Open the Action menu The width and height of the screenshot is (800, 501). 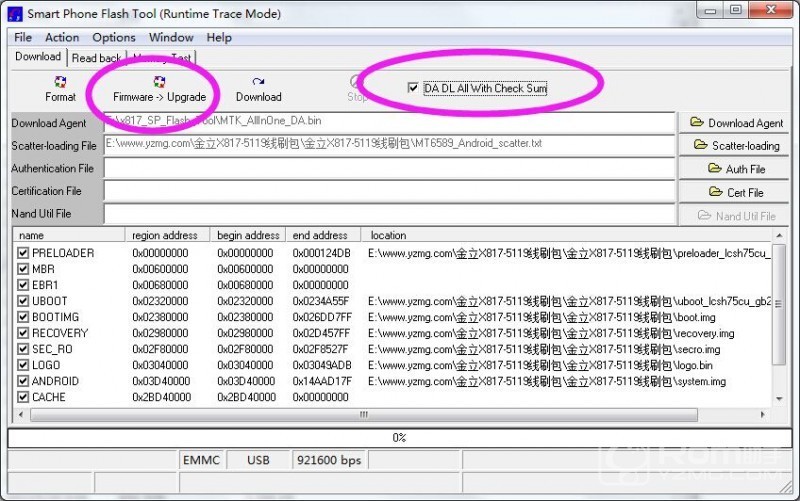[62, 38]
